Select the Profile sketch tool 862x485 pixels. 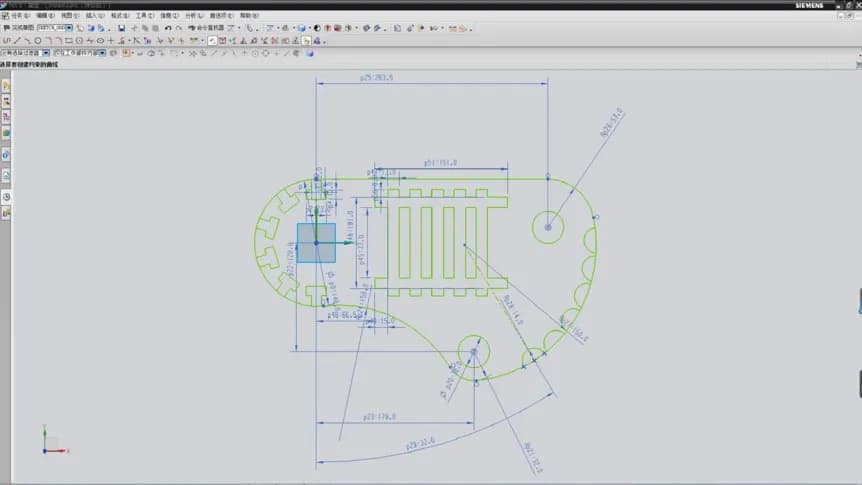6,41
